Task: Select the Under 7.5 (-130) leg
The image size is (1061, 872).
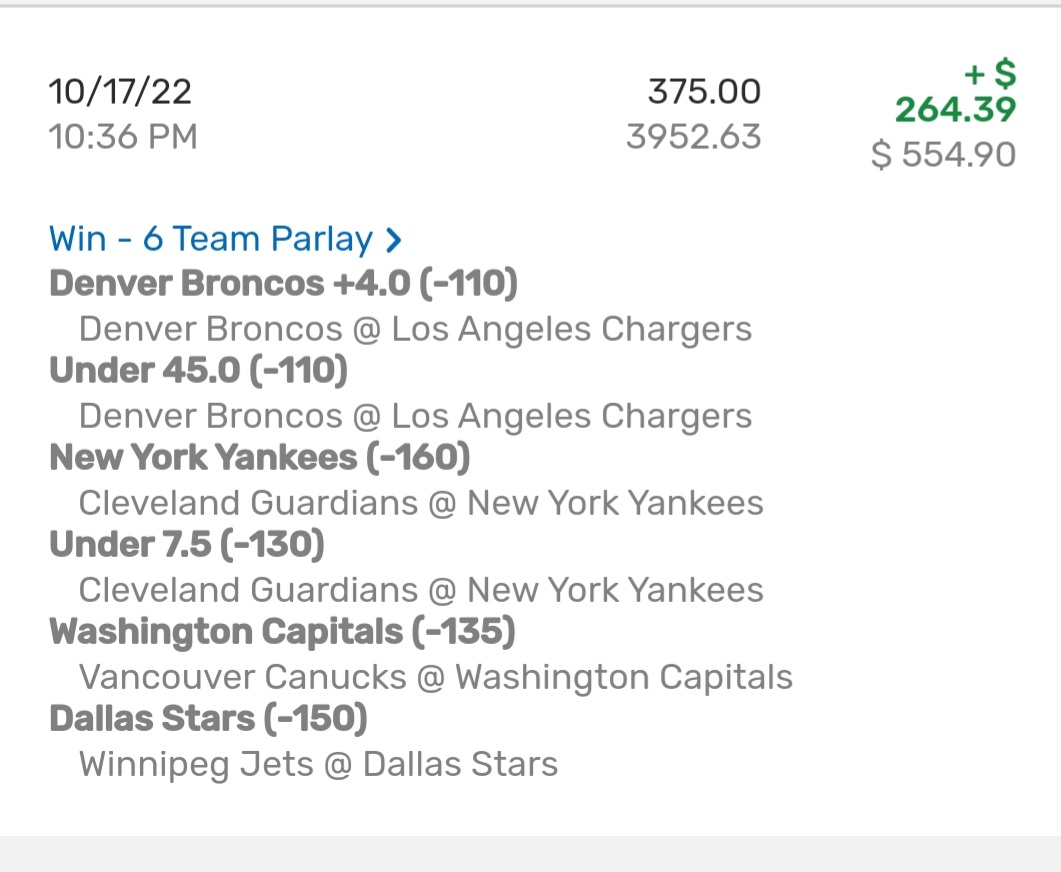Action: point(187,544)
